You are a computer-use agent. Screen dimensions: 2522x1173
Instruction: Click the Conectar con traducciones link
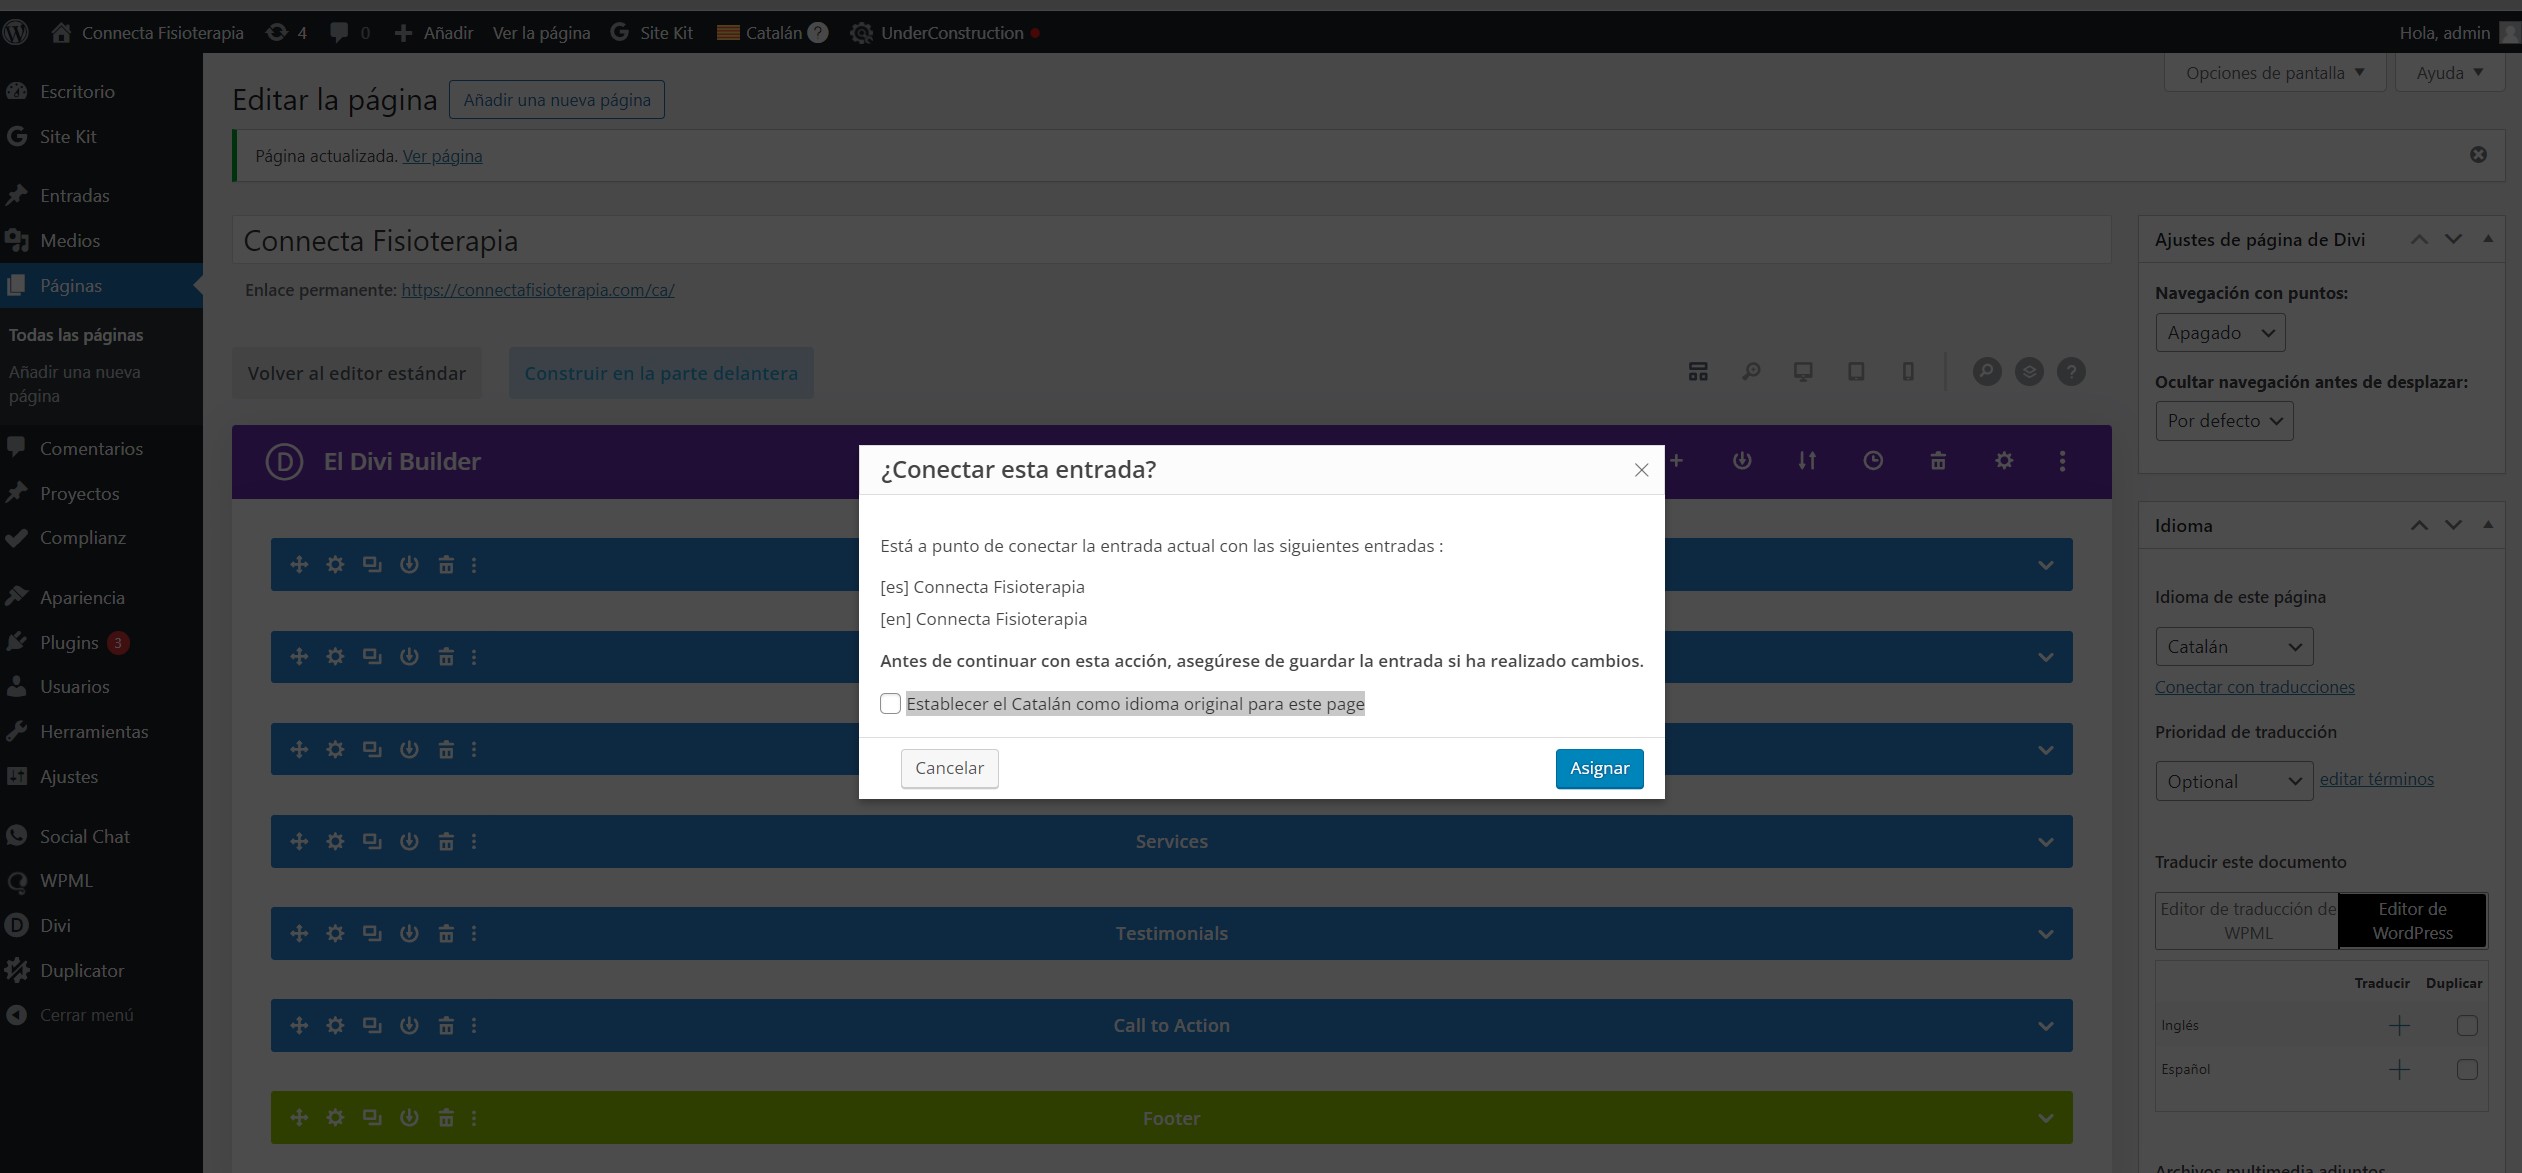2254,687
